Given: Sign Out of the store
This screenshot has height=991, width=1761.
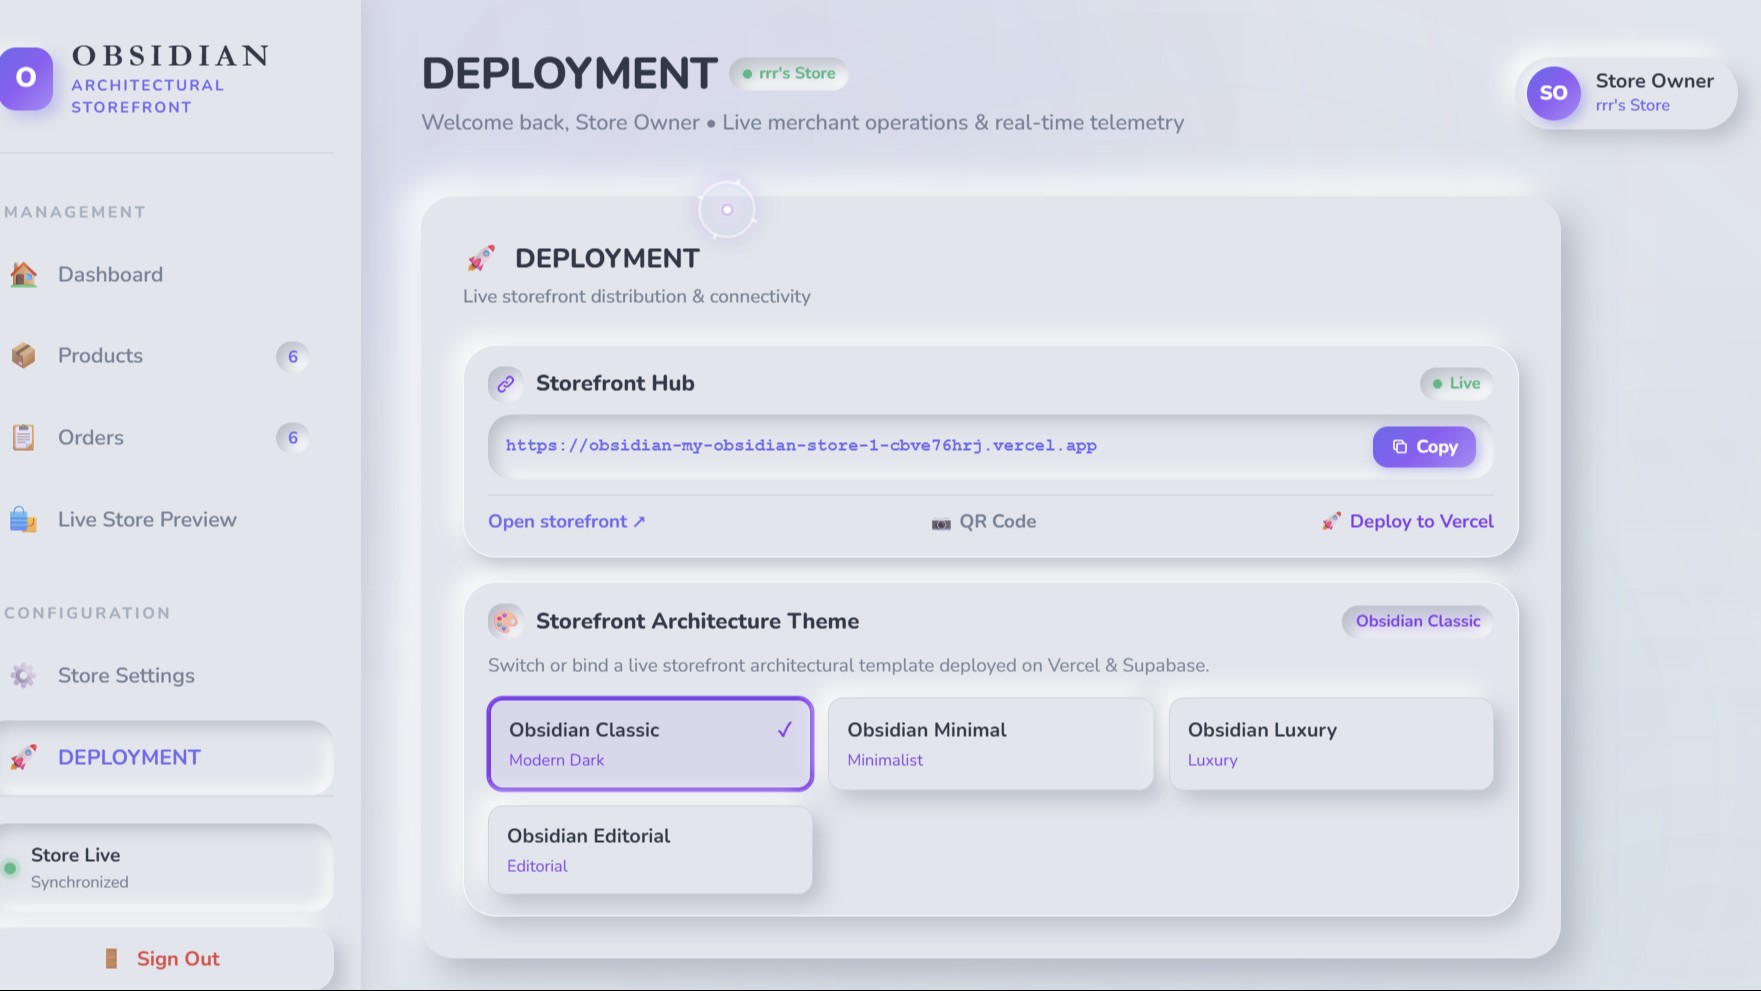Looking at the screenshot, I should click(166, 958).
